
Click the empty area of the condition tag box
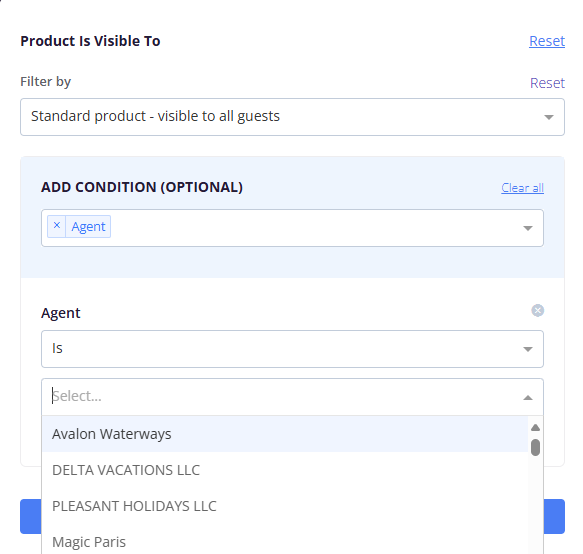click(312, 228)
